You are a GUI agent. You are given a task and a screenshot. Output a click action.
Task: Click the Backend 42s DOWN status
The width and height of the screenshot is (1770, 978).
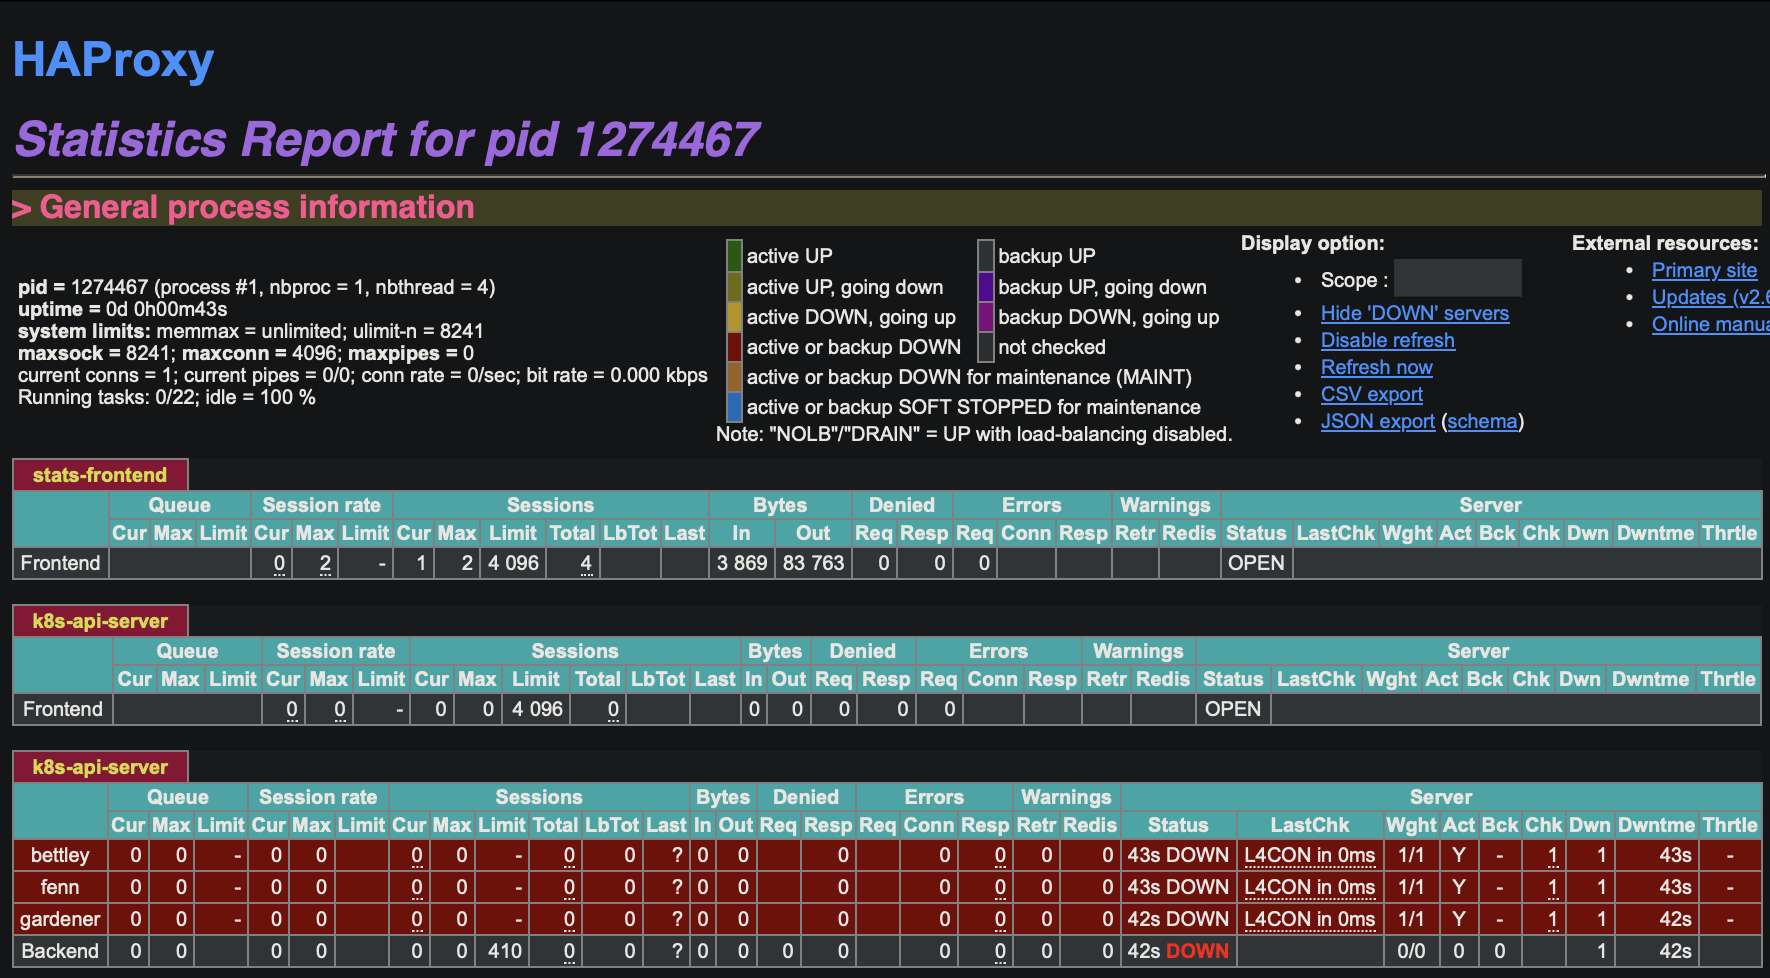1178,951
